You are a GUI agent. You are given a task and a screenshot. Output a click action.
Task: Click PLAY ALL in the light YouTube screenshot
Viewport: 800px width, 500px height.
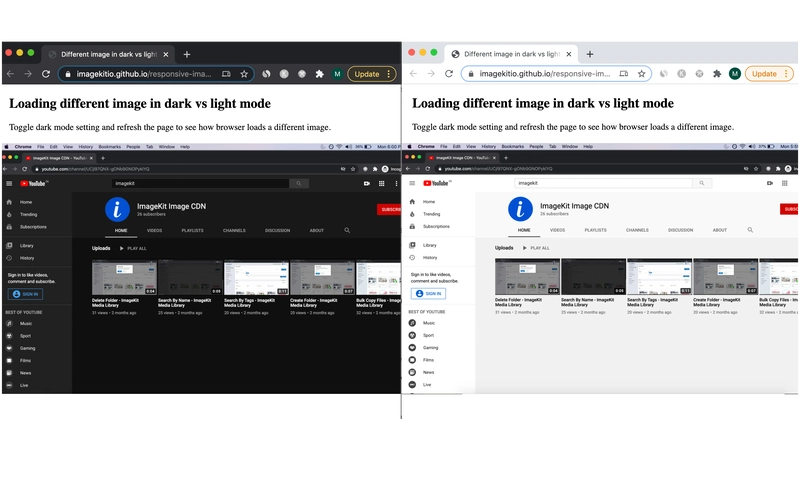point(536,248)
